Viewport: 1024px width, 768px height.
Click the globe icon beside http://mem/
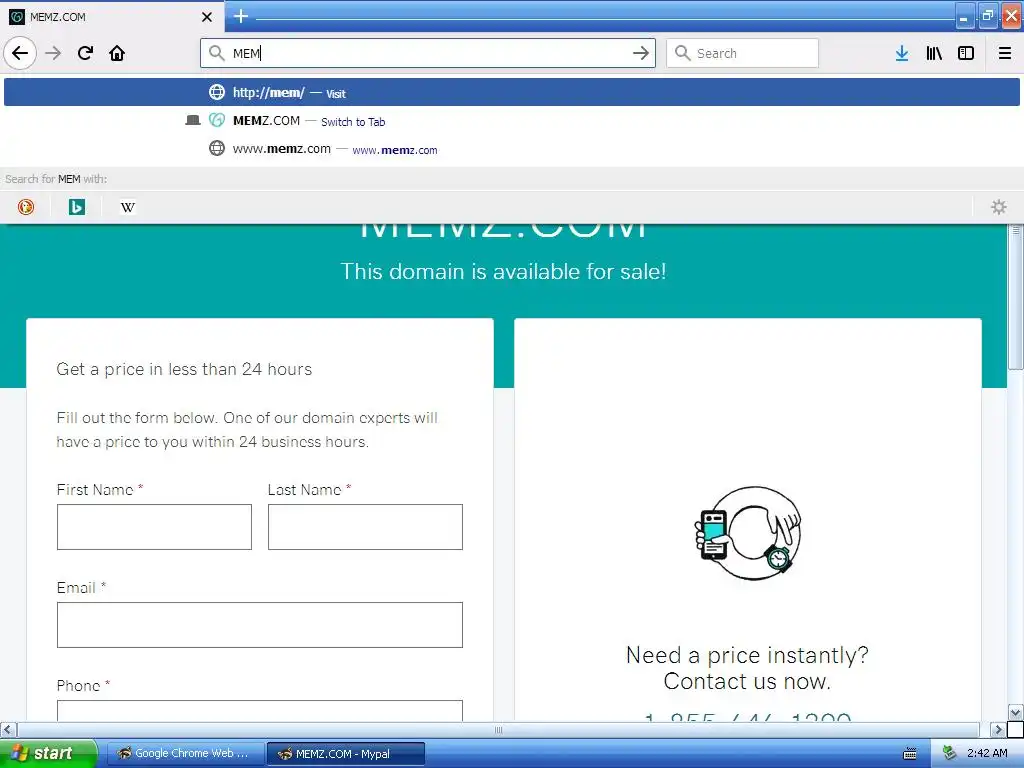point(217,92)
